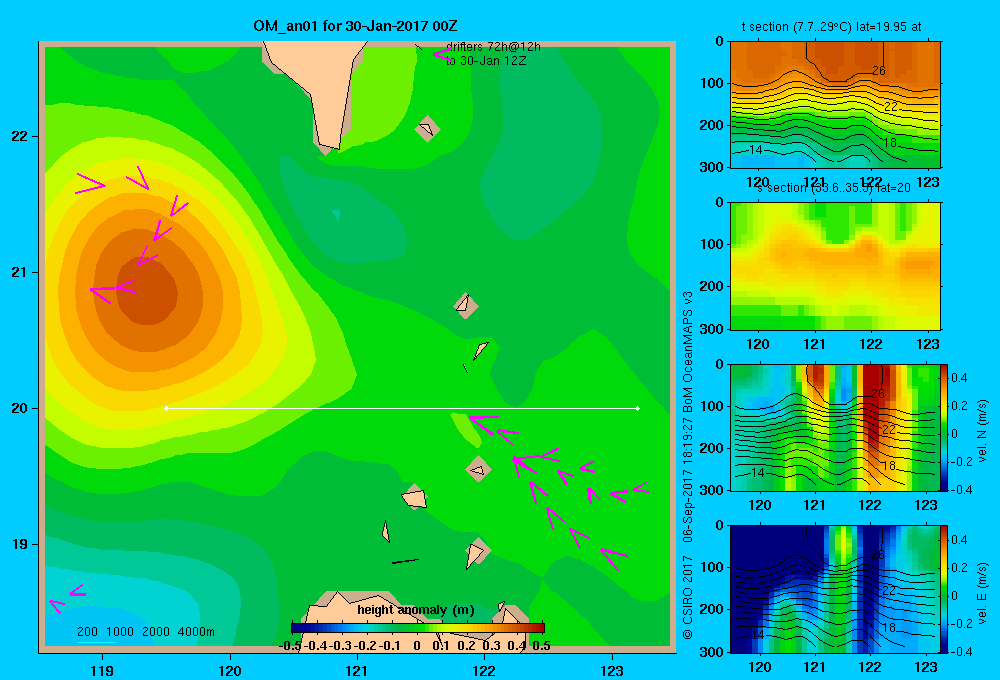
Task: Click the longitude 119 axis label on main map
Action: click(x=102, y=670)
